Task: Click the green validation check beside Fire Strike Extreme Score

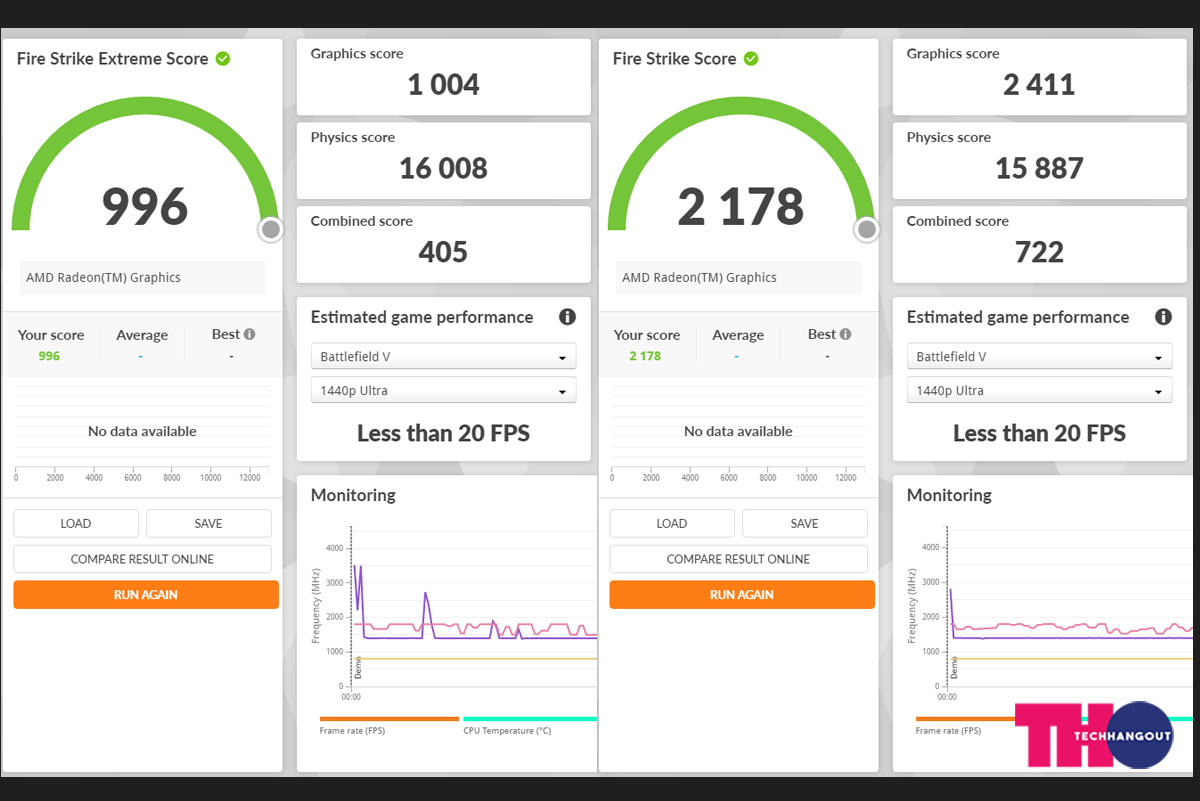Action: tap(223, 58)
